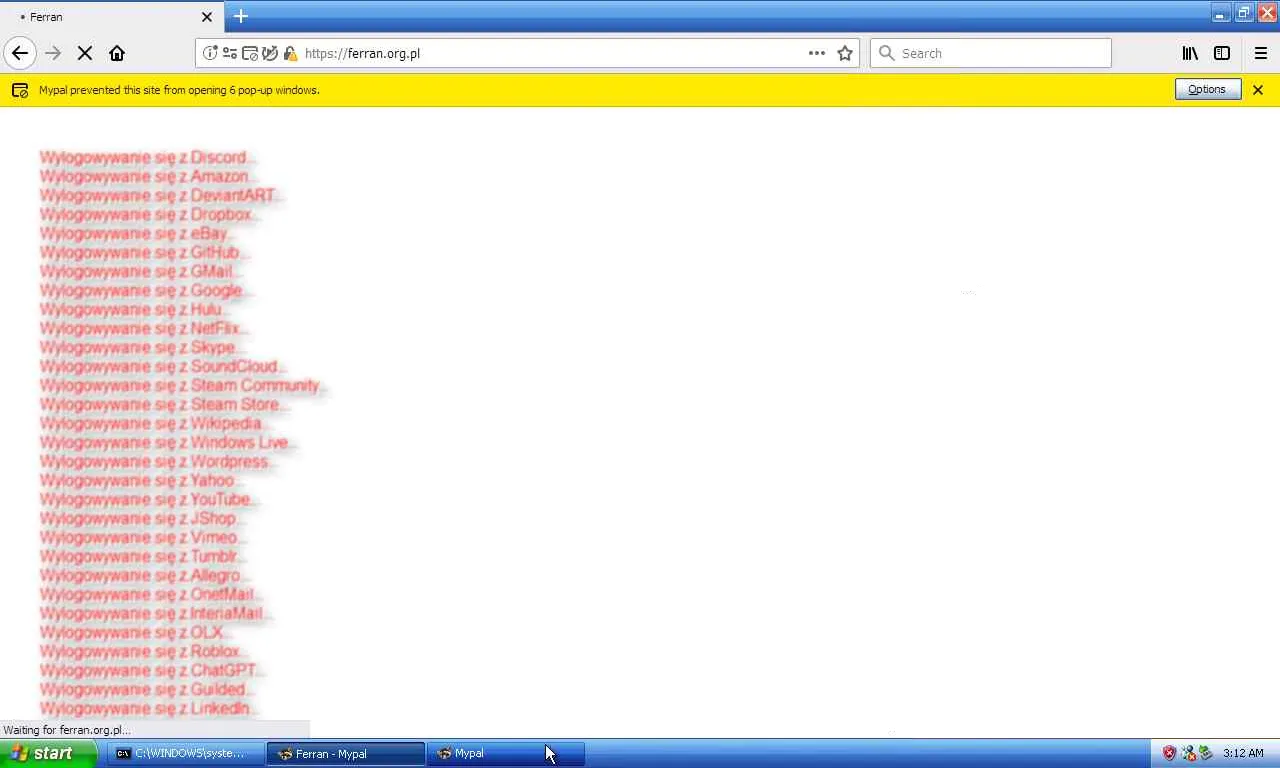Open page actions three-dot menu
This screenshot has height=768, width=1280.
[817, 53]
